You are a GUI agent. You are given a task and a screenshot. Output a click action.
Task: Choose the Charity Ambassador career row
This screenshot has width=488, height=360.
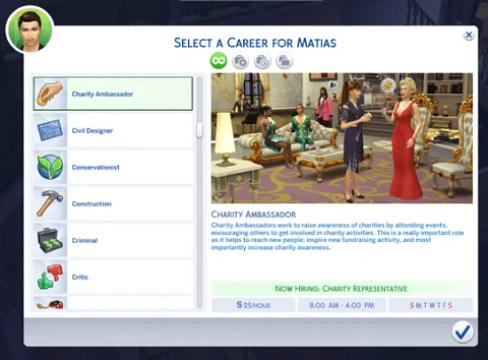coord(113,94)
